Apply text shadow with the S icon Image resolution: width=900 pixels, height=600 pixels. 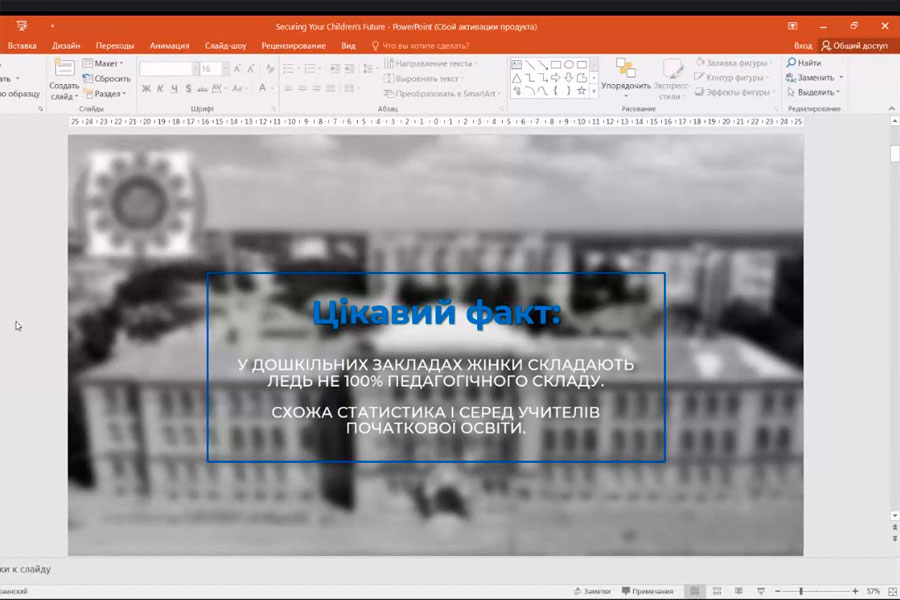[188, 88]
